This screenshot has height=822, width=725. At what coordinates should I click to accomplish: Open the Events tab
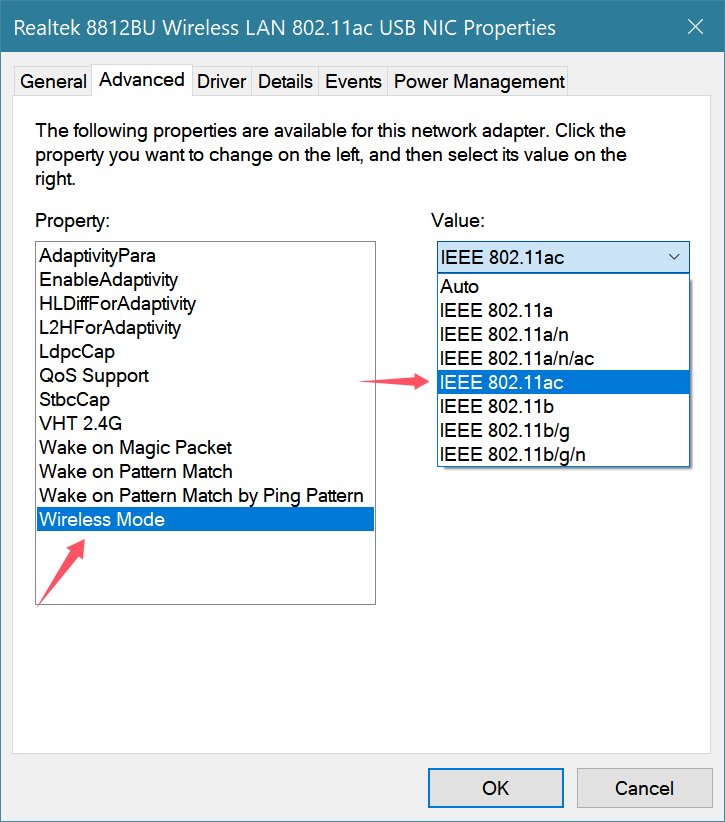pyautogui.click(x=353, y=81)
